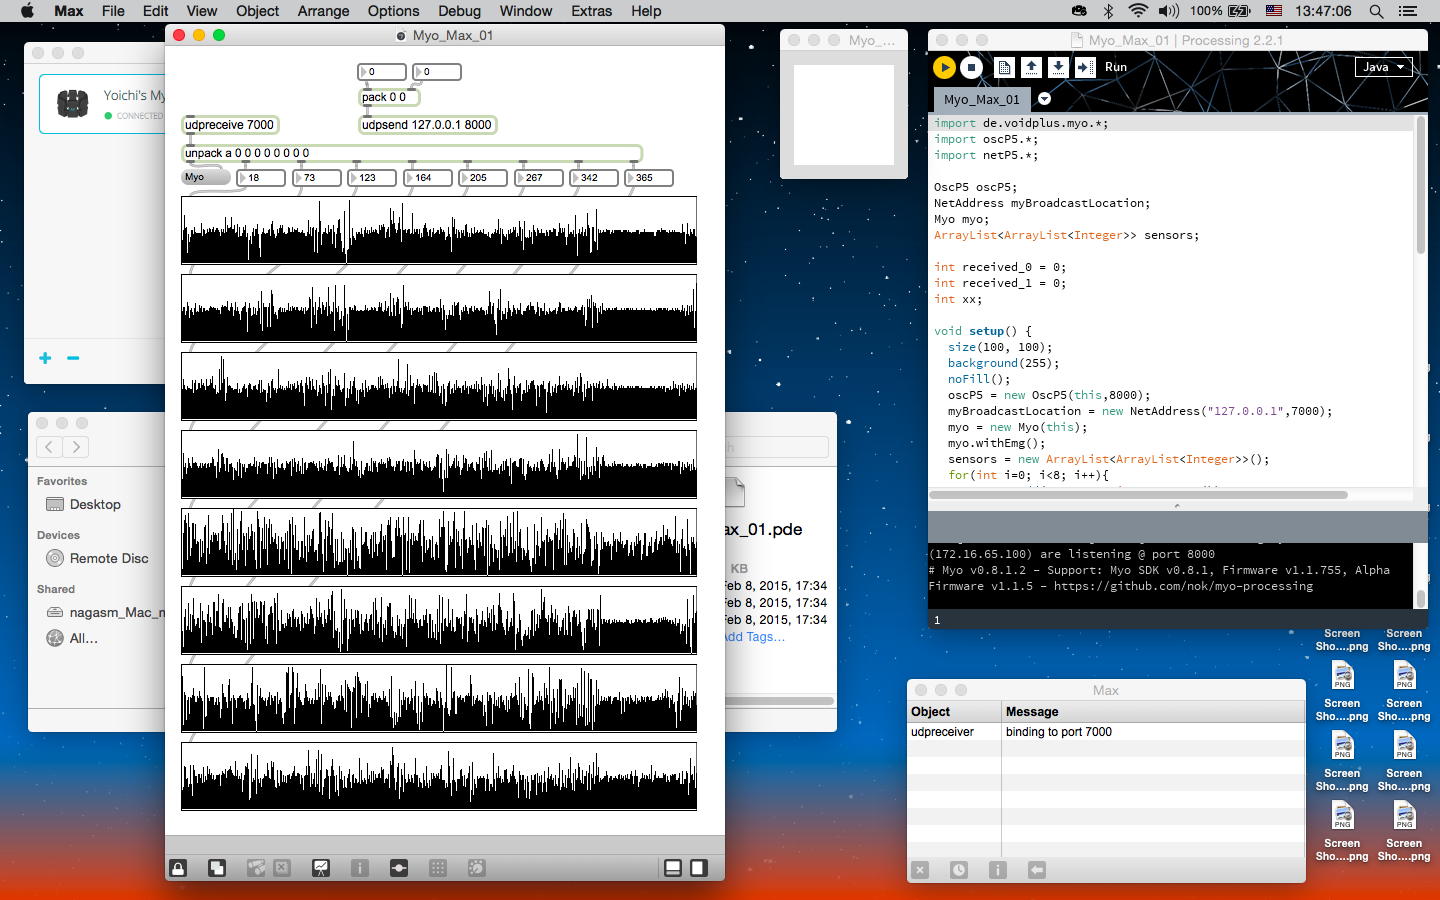Click the Save sketch down-arrow icon
Image resolution: width=1440 pixels, height=900 pixels.
(x=1057, y=67)
